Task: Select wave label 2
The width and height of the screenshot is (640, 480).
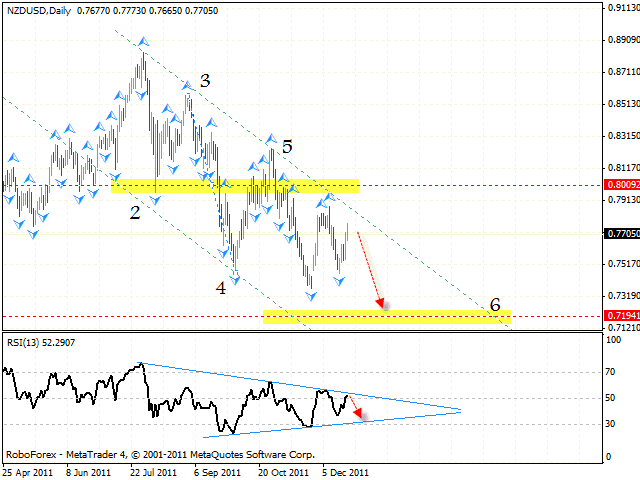Action: 132,211
